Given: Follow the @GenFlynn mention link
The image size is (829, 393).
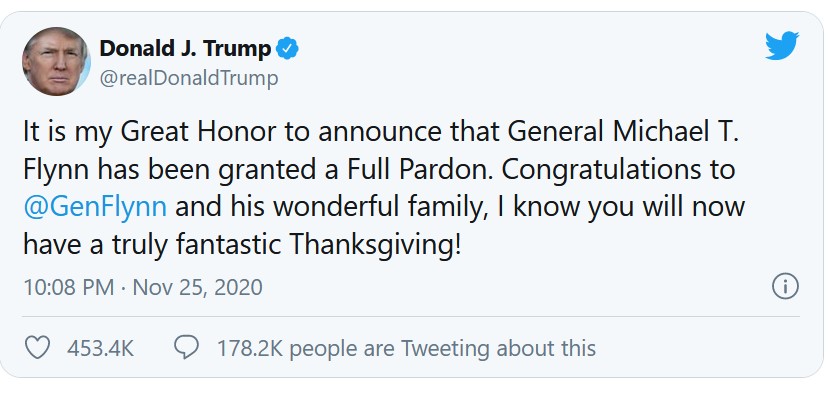Looking at the screenshot, I should click(96, 207).
